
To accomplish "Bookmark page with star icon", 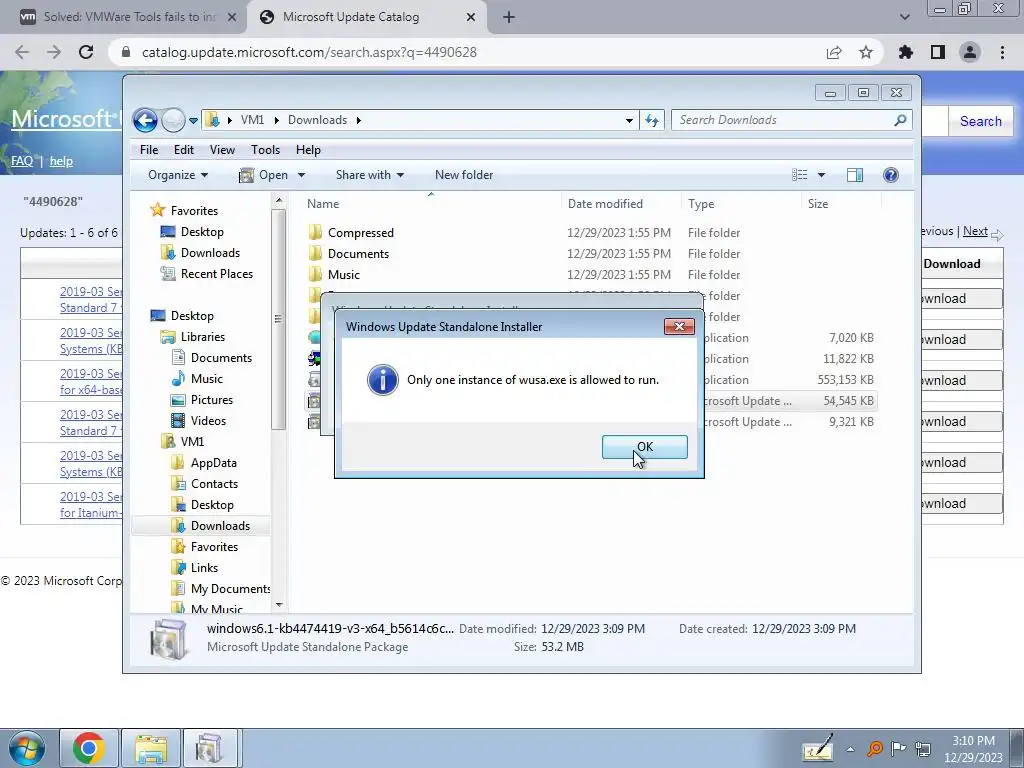I will (x=865, y=52).
